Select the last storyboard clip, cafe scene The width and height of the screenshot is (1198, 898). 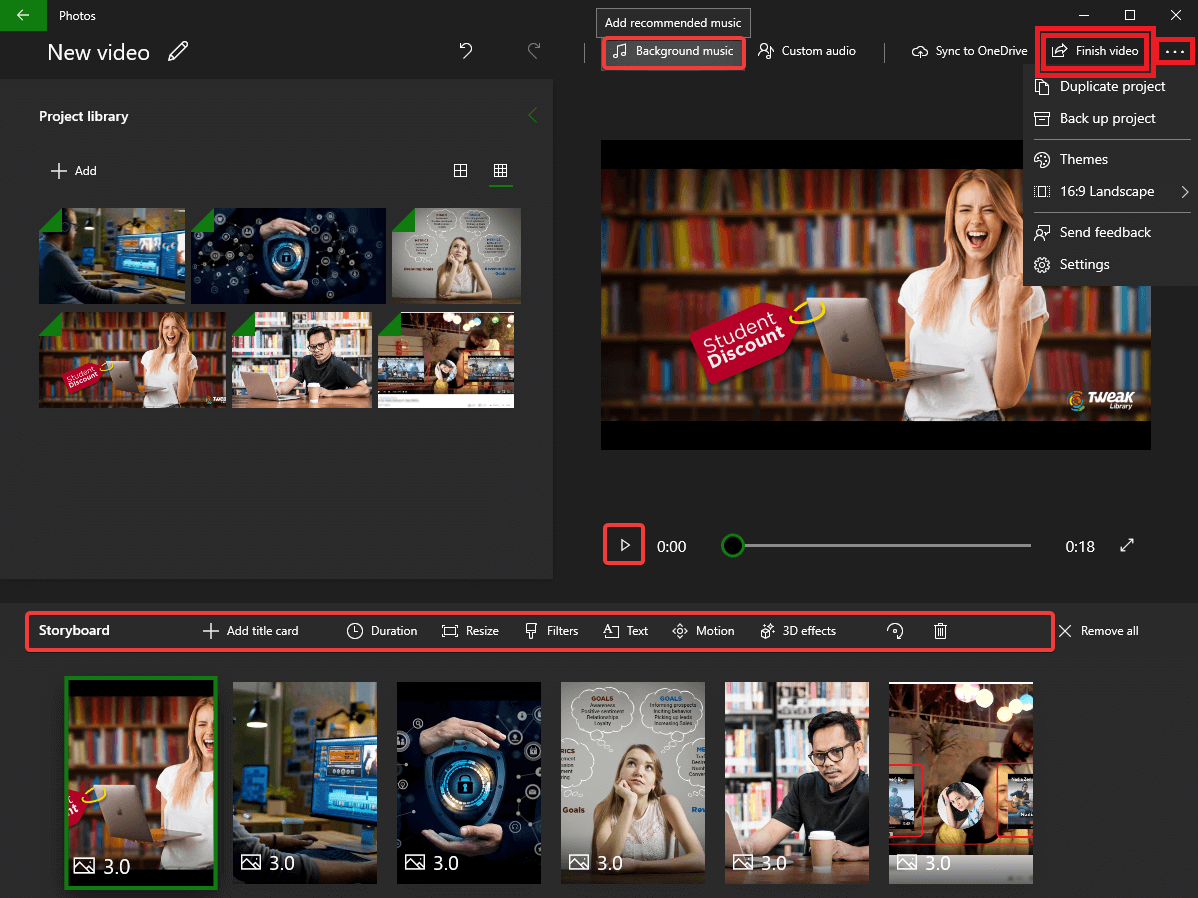pos(960,783)
